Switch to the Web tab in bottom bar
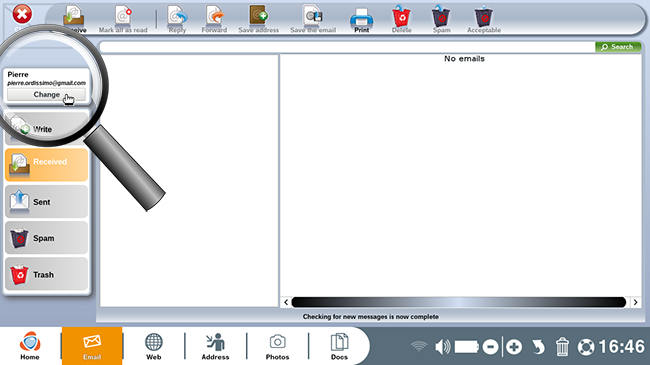 click(x=153, y=346)
